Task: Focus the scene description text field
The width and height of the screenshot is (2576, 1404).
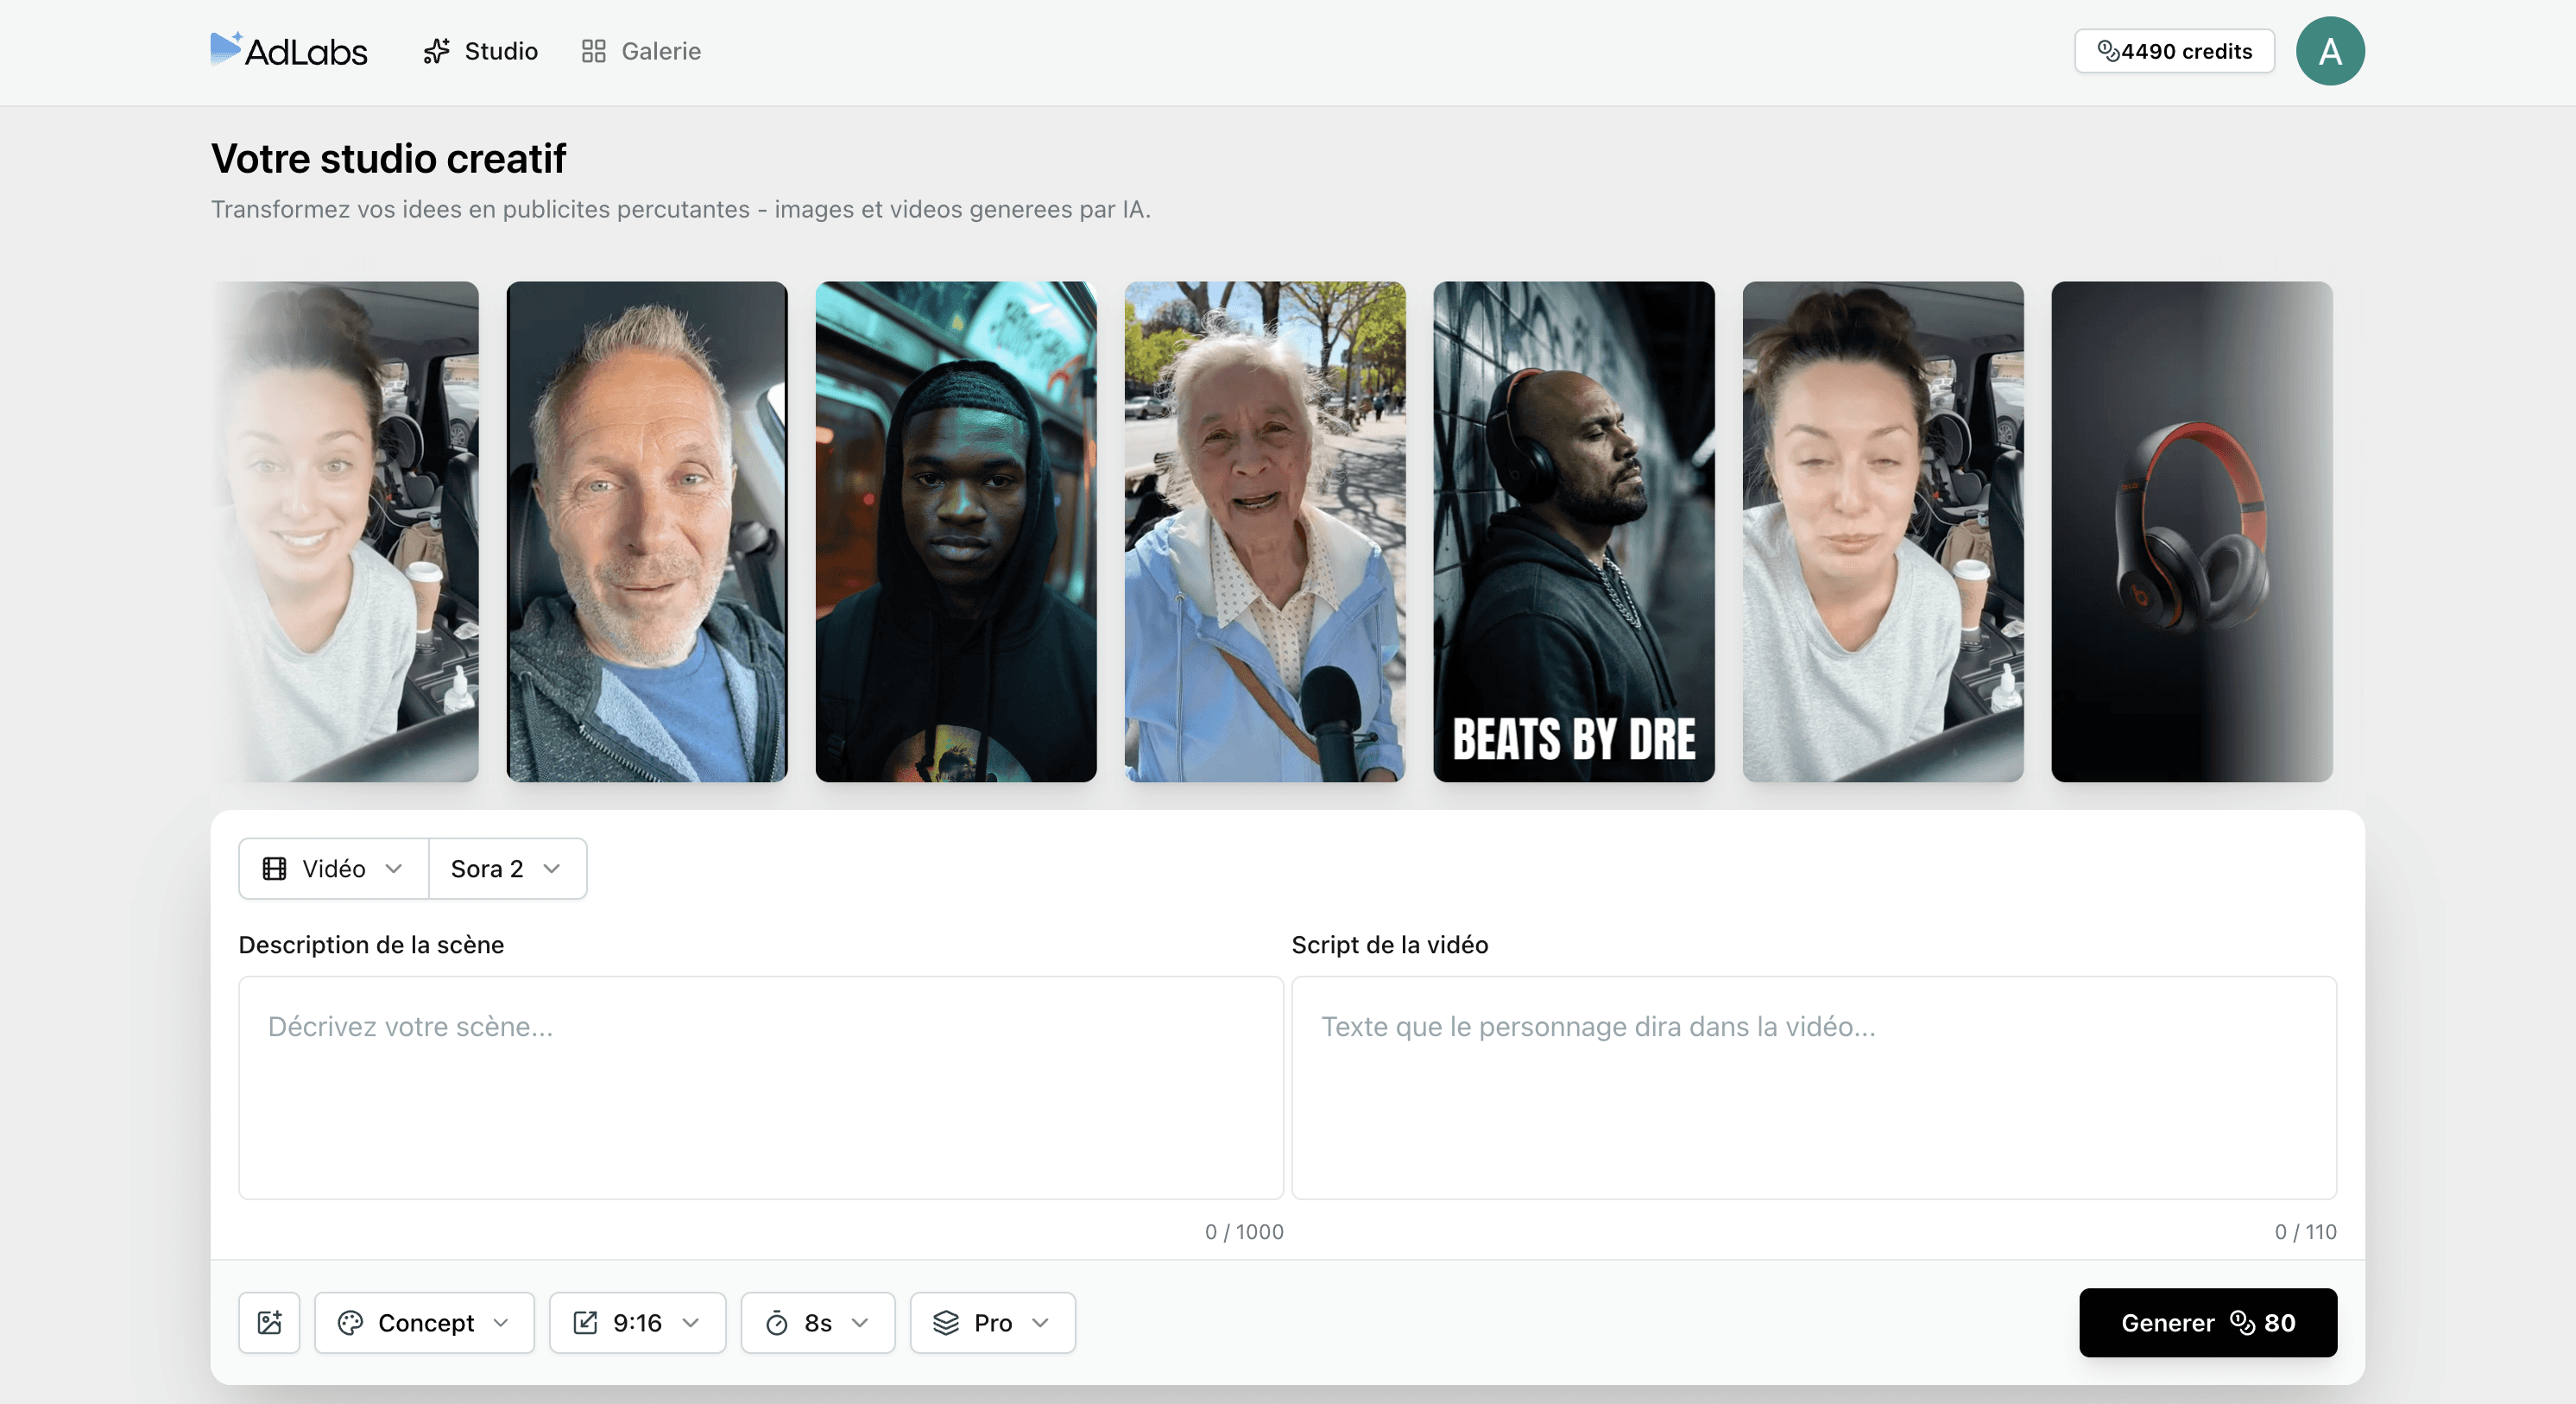Action: (760, 1088)
